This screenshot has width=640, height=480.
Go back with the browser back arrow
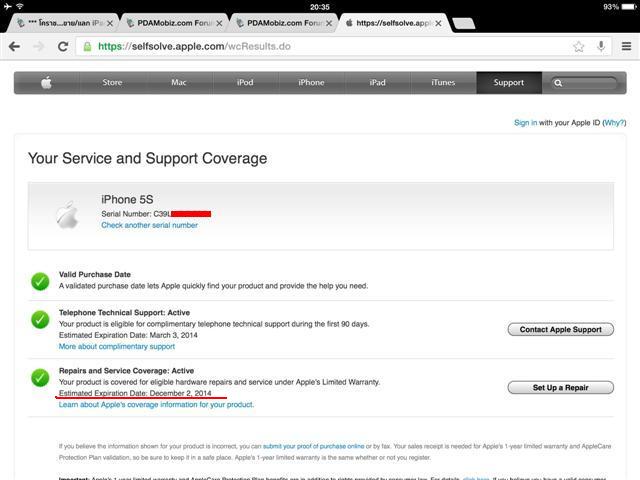pos(14,47)
